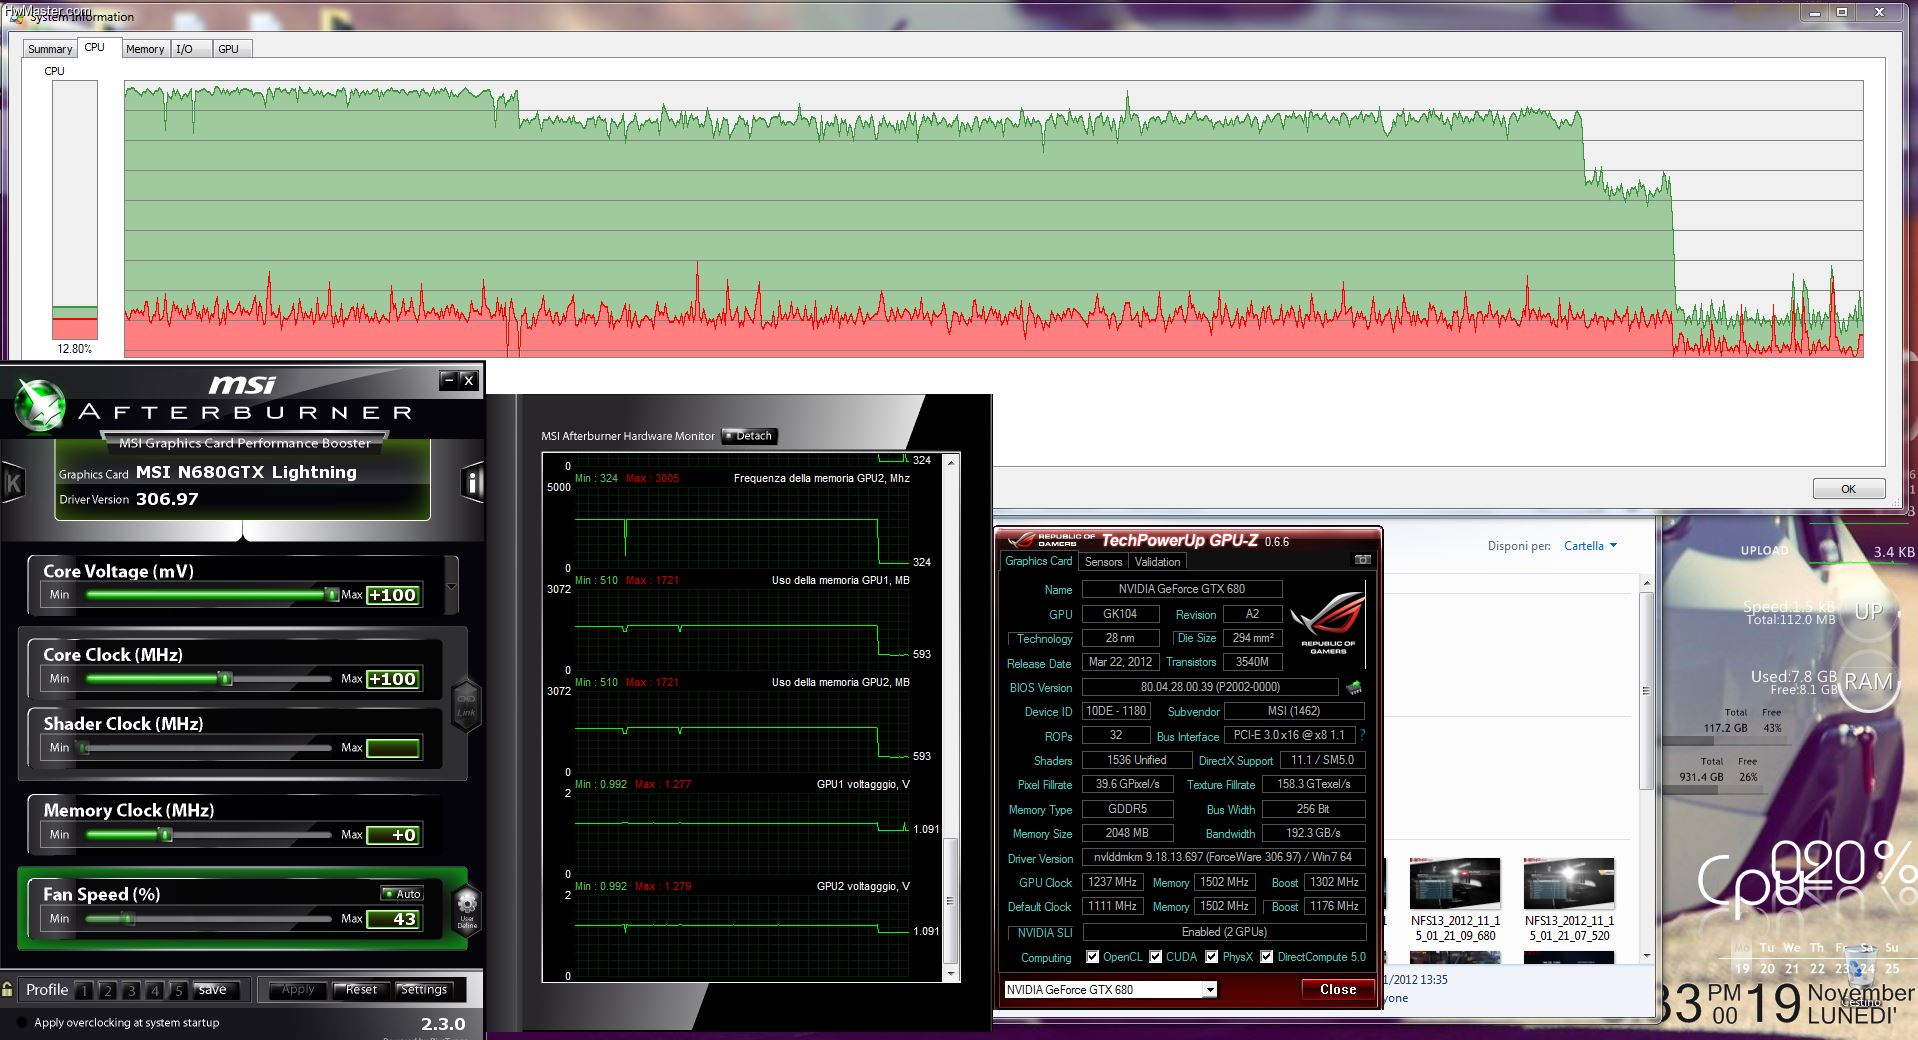Click the Core Clock +100 value field
Screen dimensions: 1918x1040
click(392, 679)
